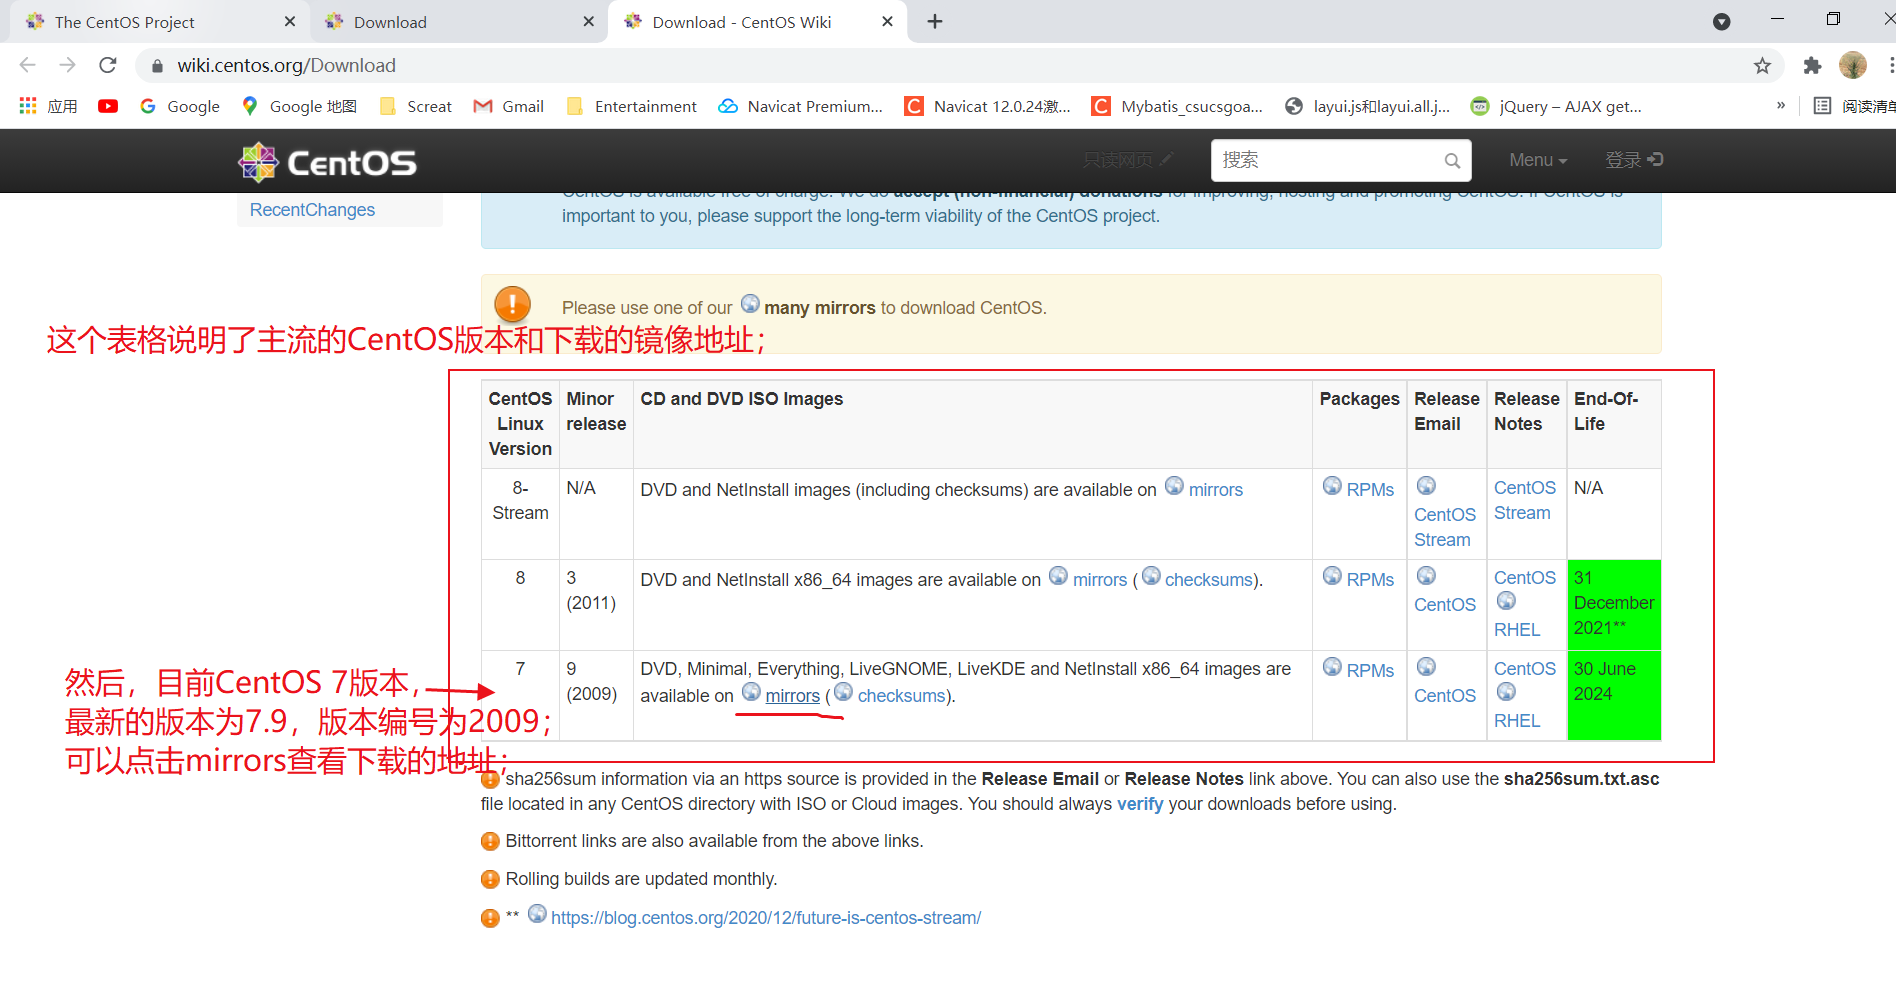Open RPMs link in CentOS 7 row
Viewport: 1896px width, 985px height.
(x=1369, y=671)
